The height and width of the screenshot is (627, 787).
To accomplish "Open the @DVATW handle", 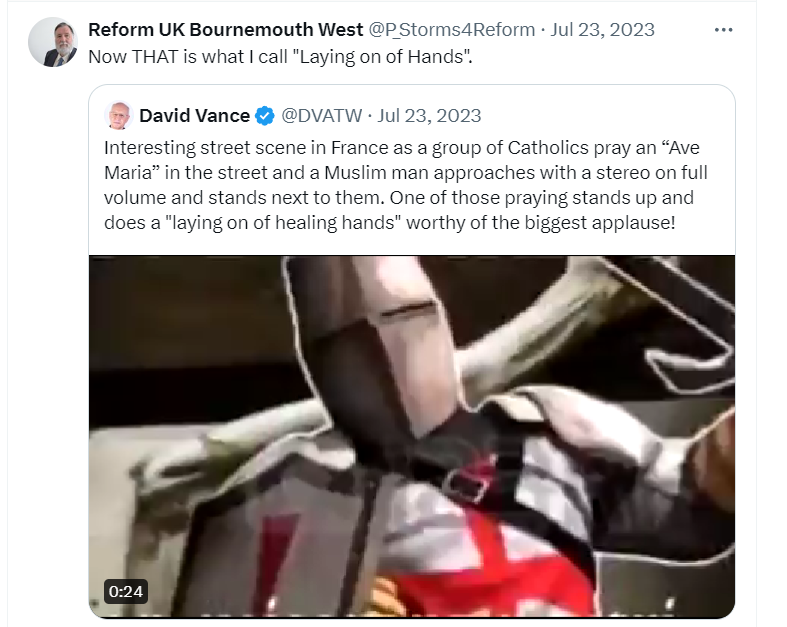I will tap(321, 116).
